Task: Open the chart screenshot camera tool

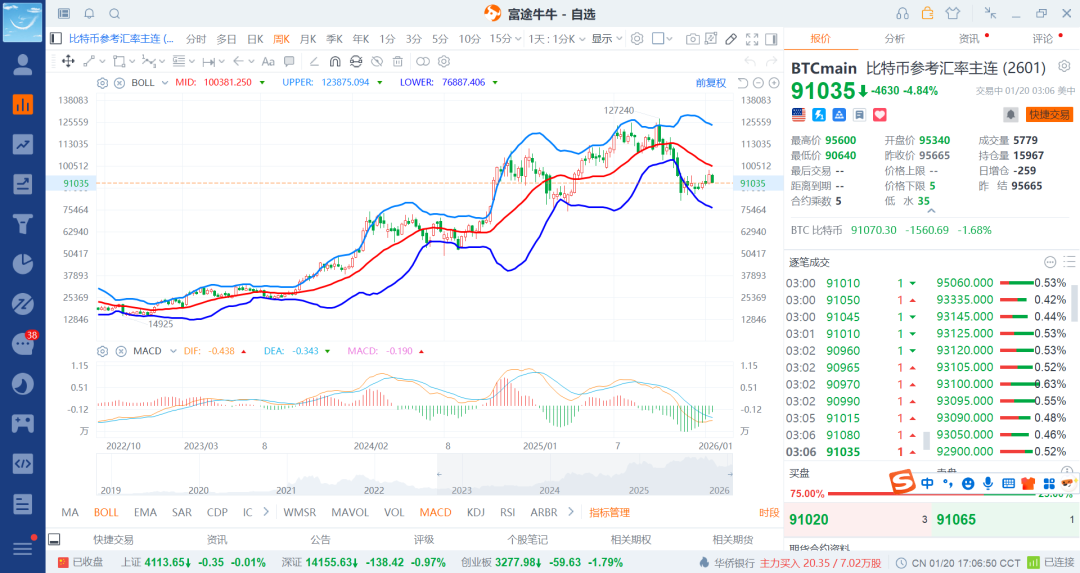Action: pyautogui.click(x=693, y=39)
